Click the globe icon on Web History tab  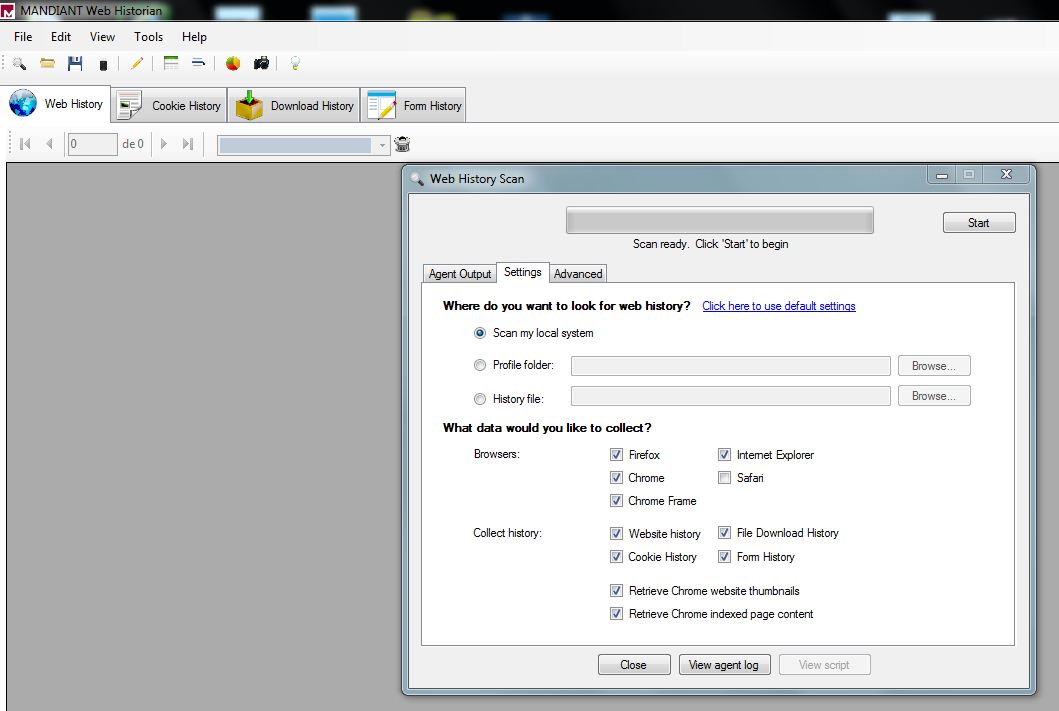pyautogui.click(x=23, y=103)
